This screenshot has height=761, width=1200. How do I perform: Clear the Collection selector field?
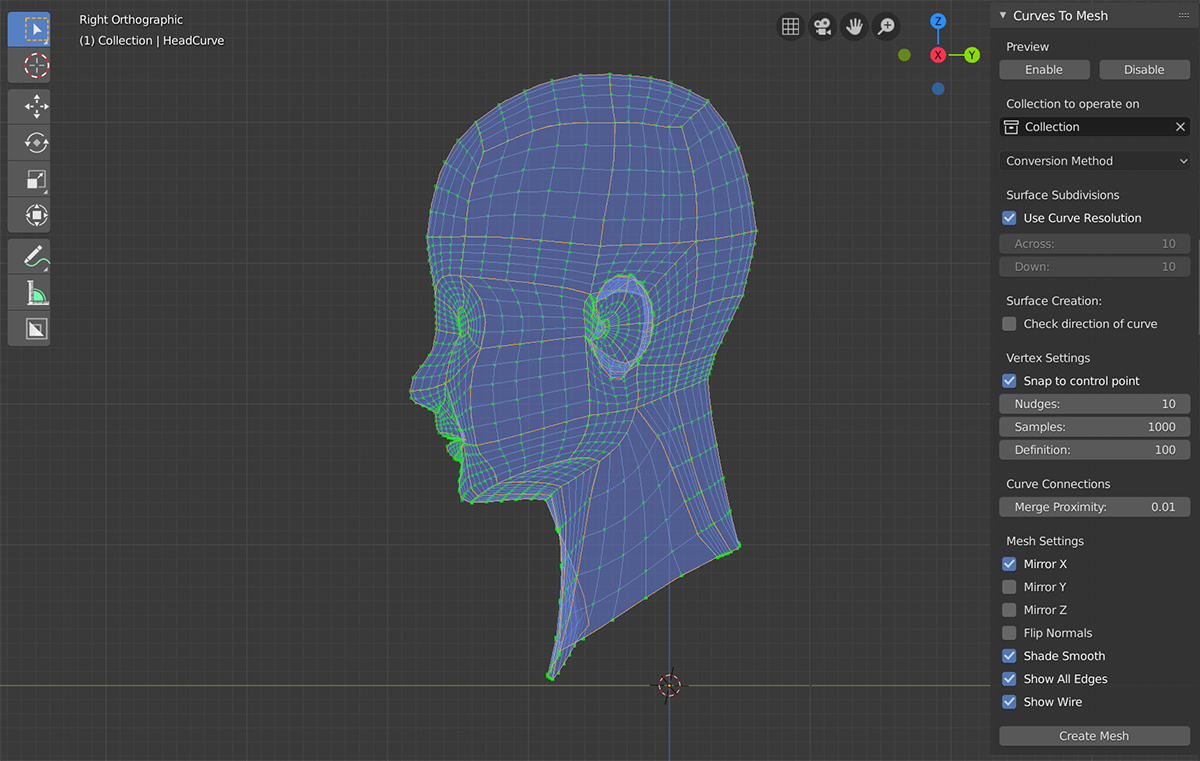click(x=1180, y=127)
